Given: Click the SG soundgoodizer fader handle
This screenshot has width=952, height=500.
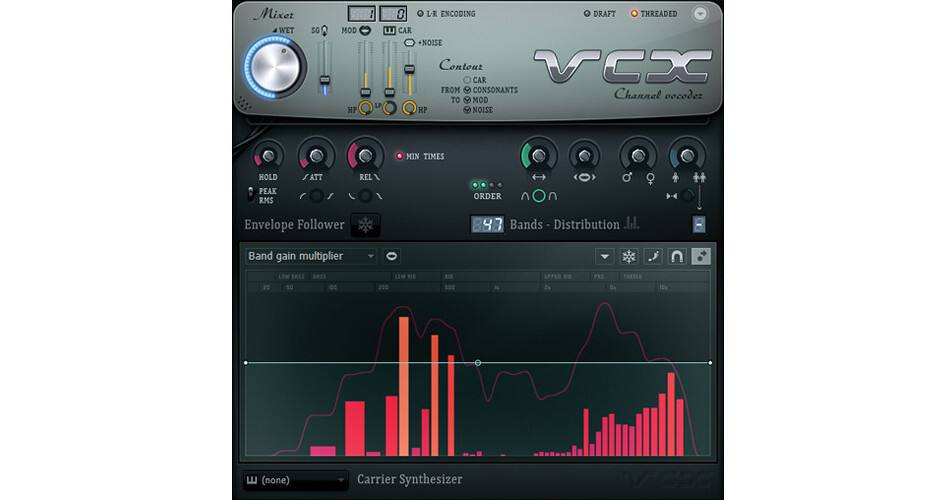Looking at the screenshot, I should pos(325,80).
